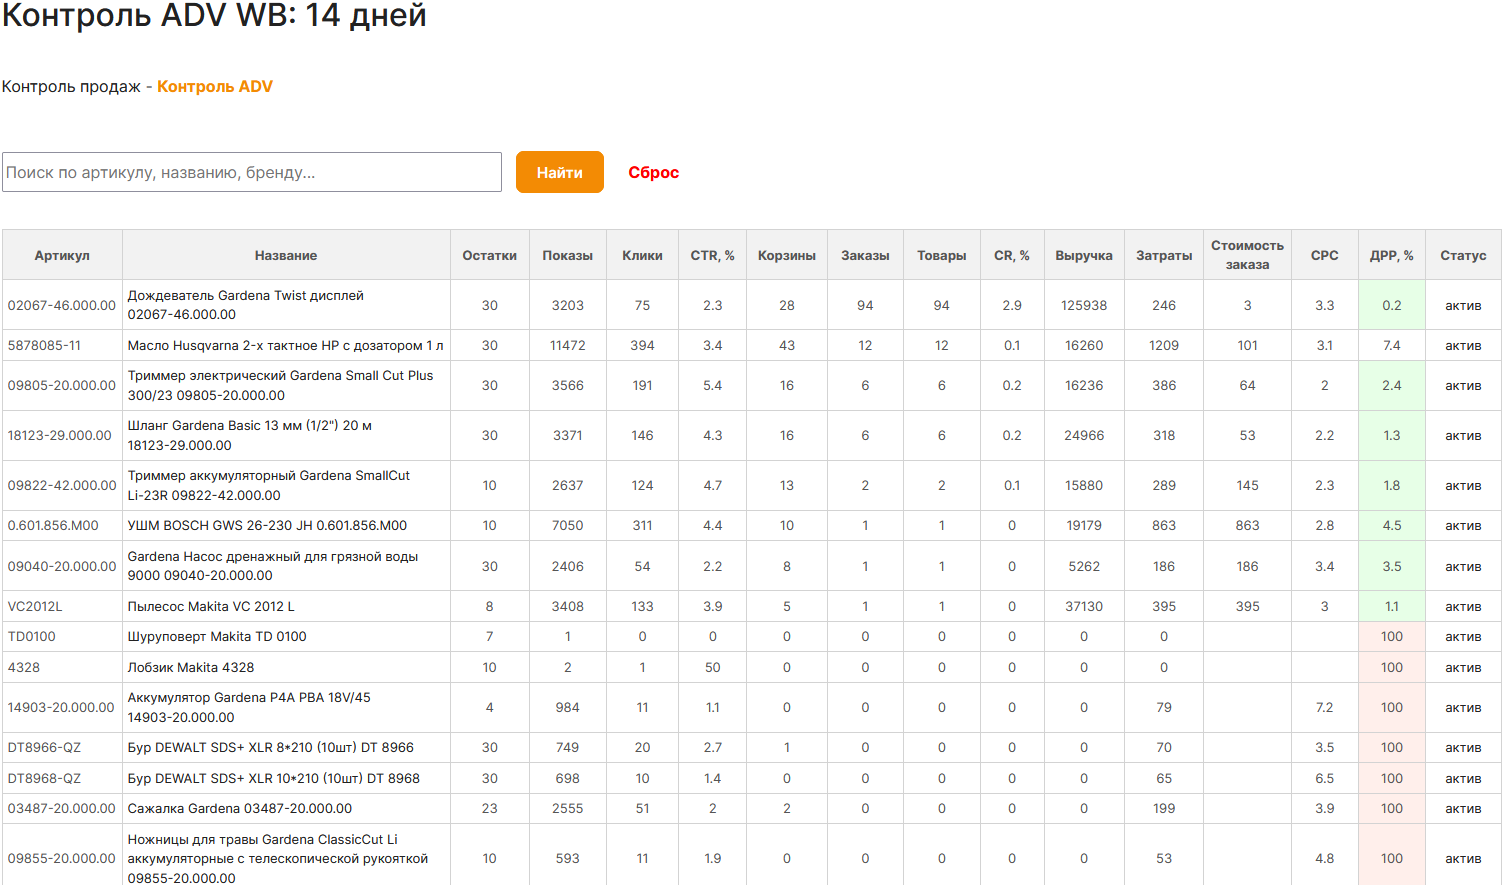Screen dimensions: 1505x885
Task: Click the orange Найти button
Action: (560, 172)
